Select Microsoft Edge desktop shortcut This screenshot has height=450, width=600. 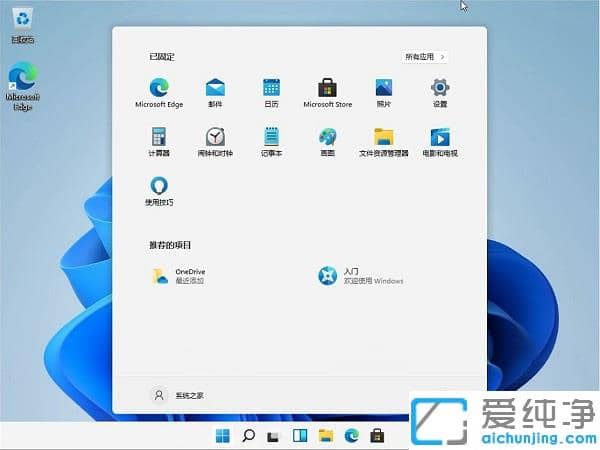(23, 86)
